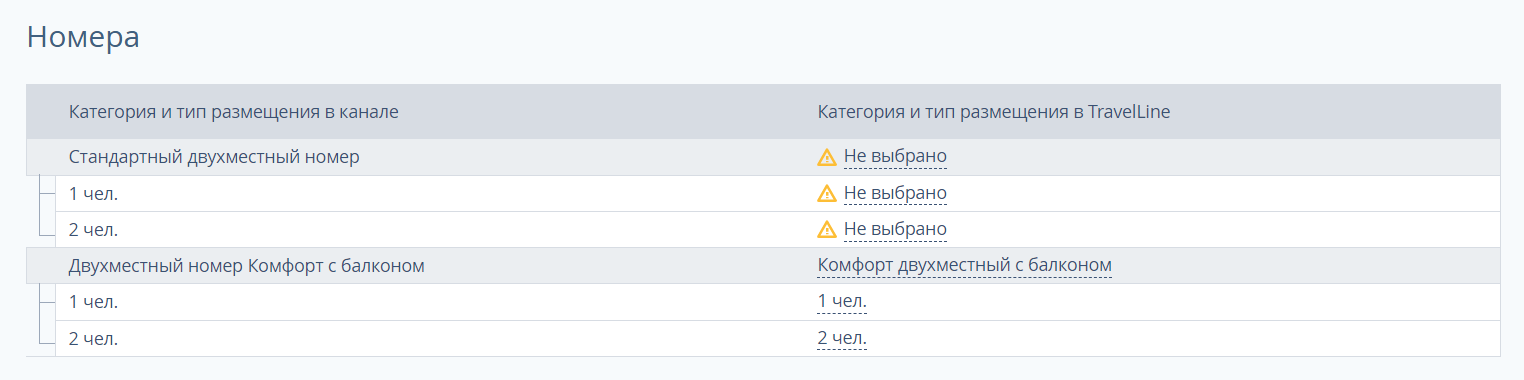Select channel 1 чел. under Комфорт с балконом
Screen dimensions: 1524x380
click(93, 302)
